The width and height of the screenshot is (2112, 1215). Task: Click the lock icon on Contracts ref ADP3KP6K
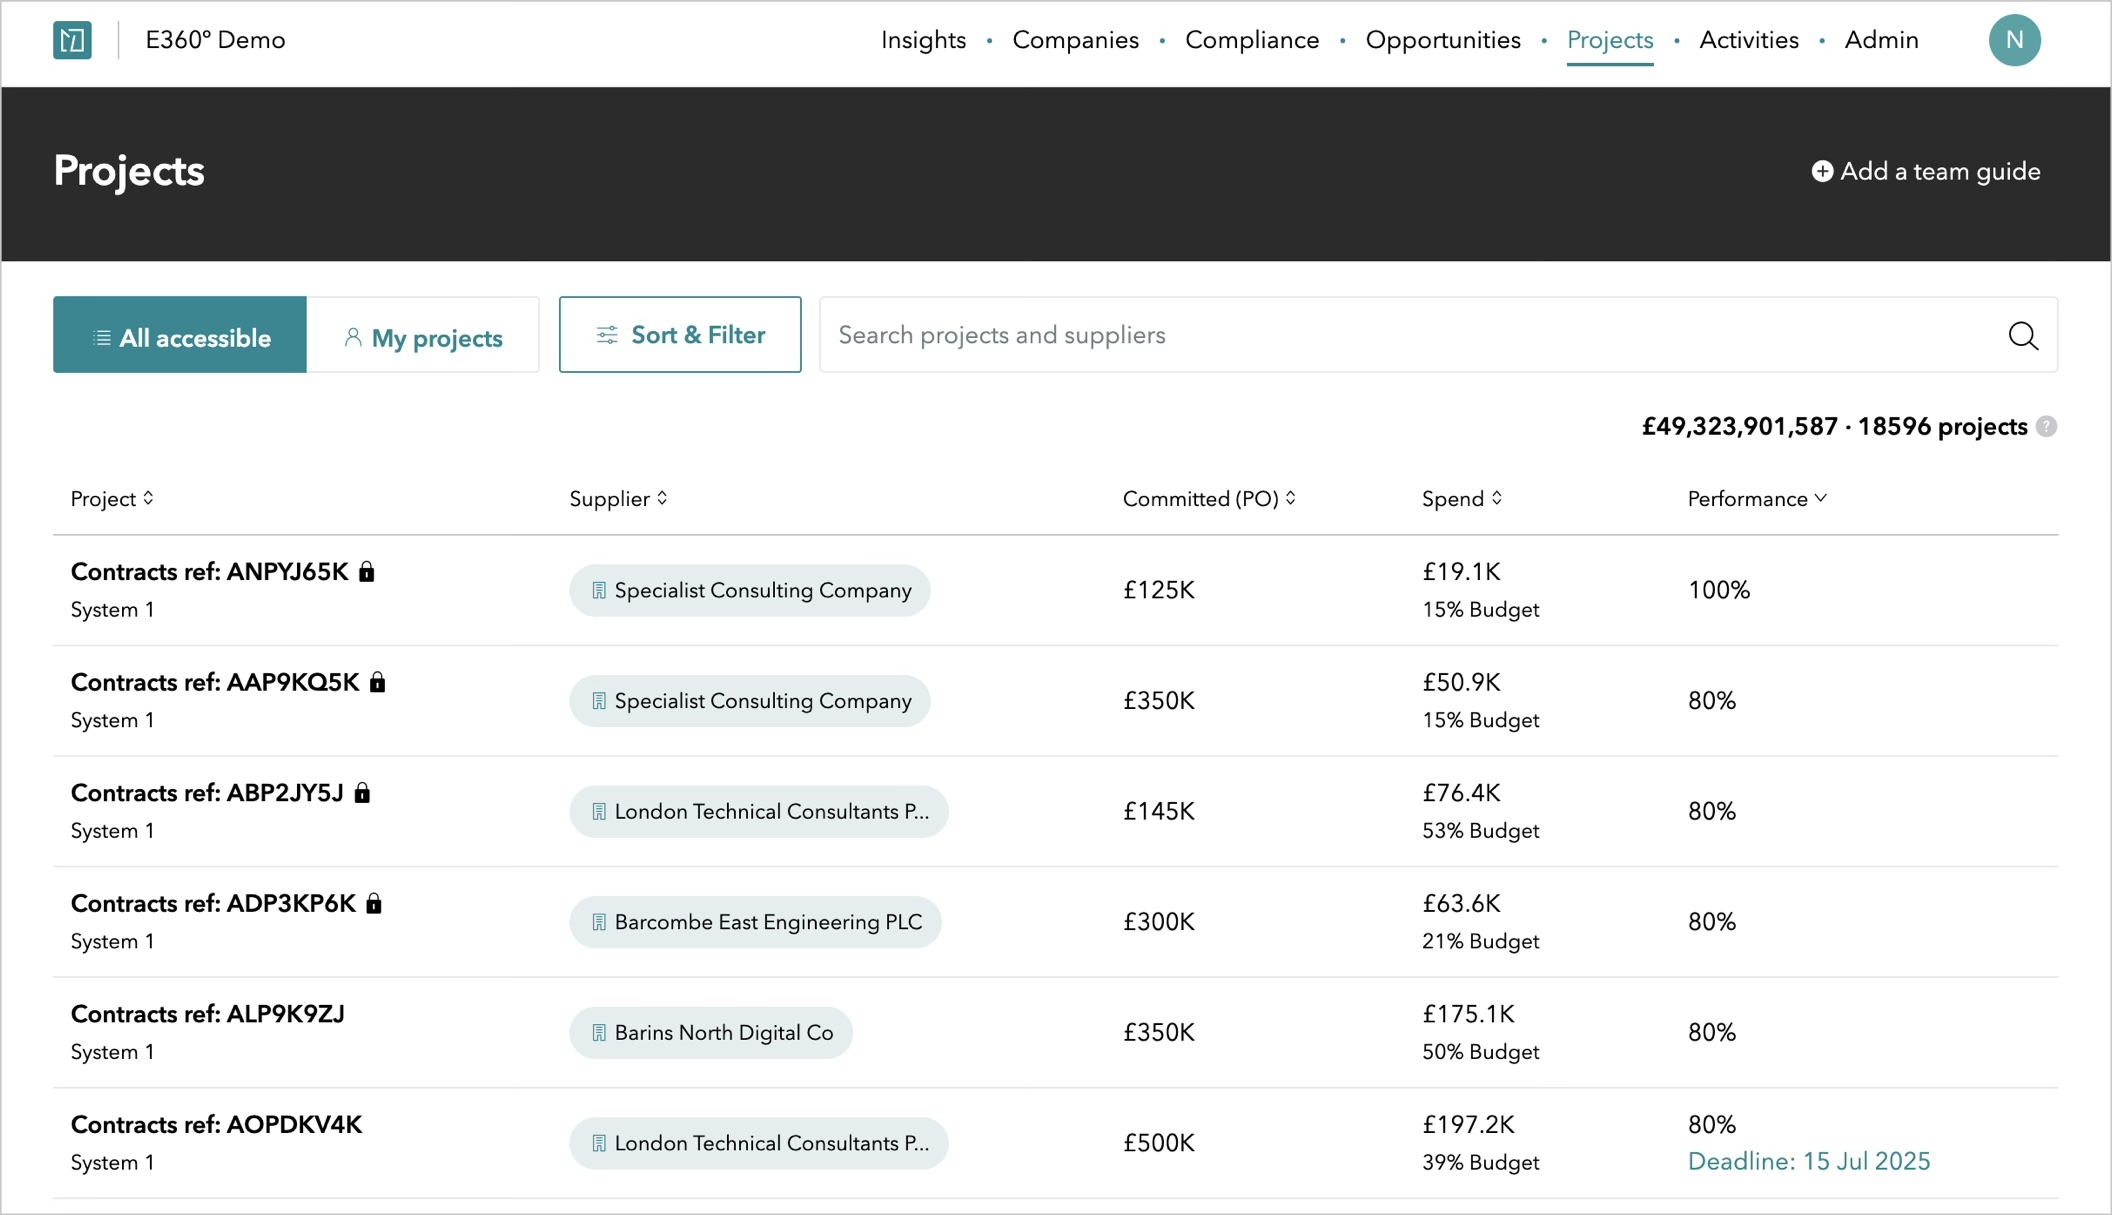coord(374,902)
